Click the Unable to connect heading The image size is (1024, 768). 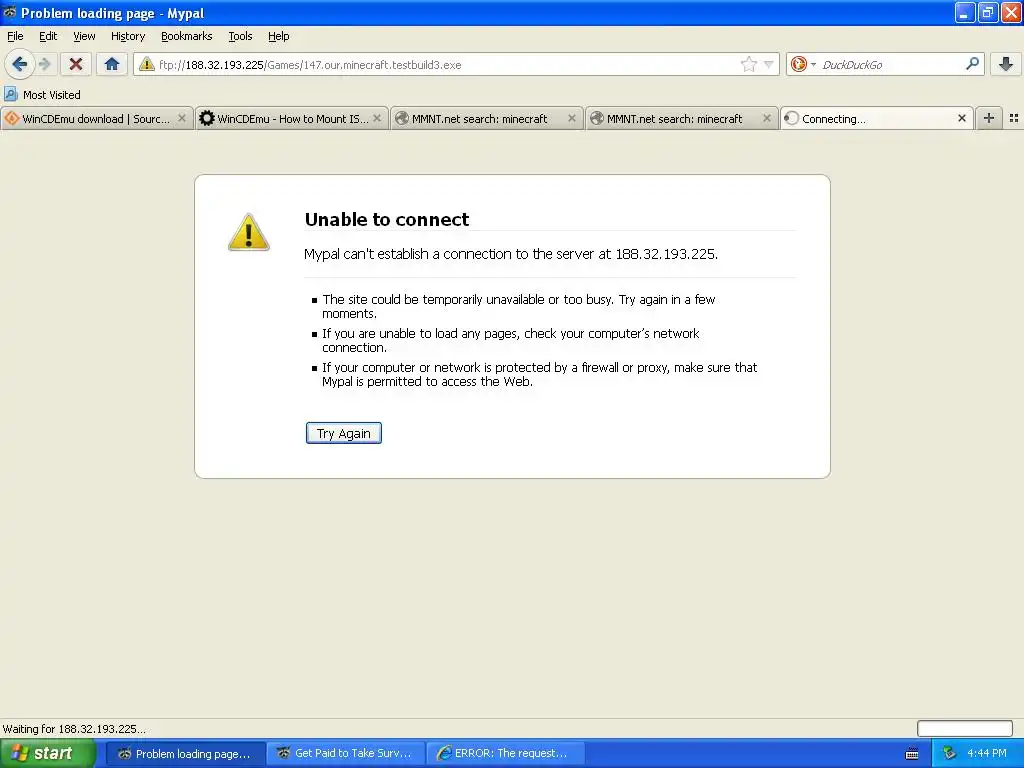pos(387,219)
